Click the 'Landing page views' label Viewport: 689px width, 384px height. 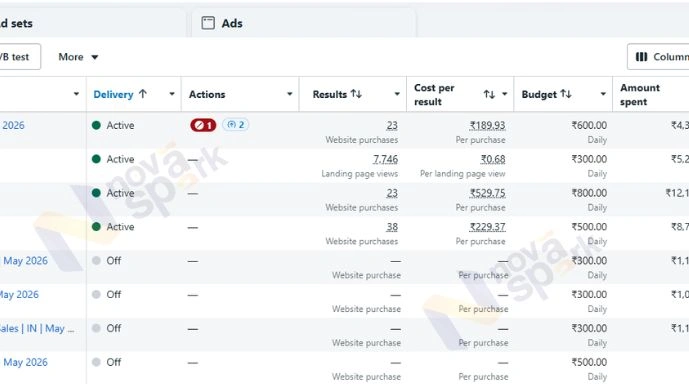pyautogui.click(x=359, y=174)
